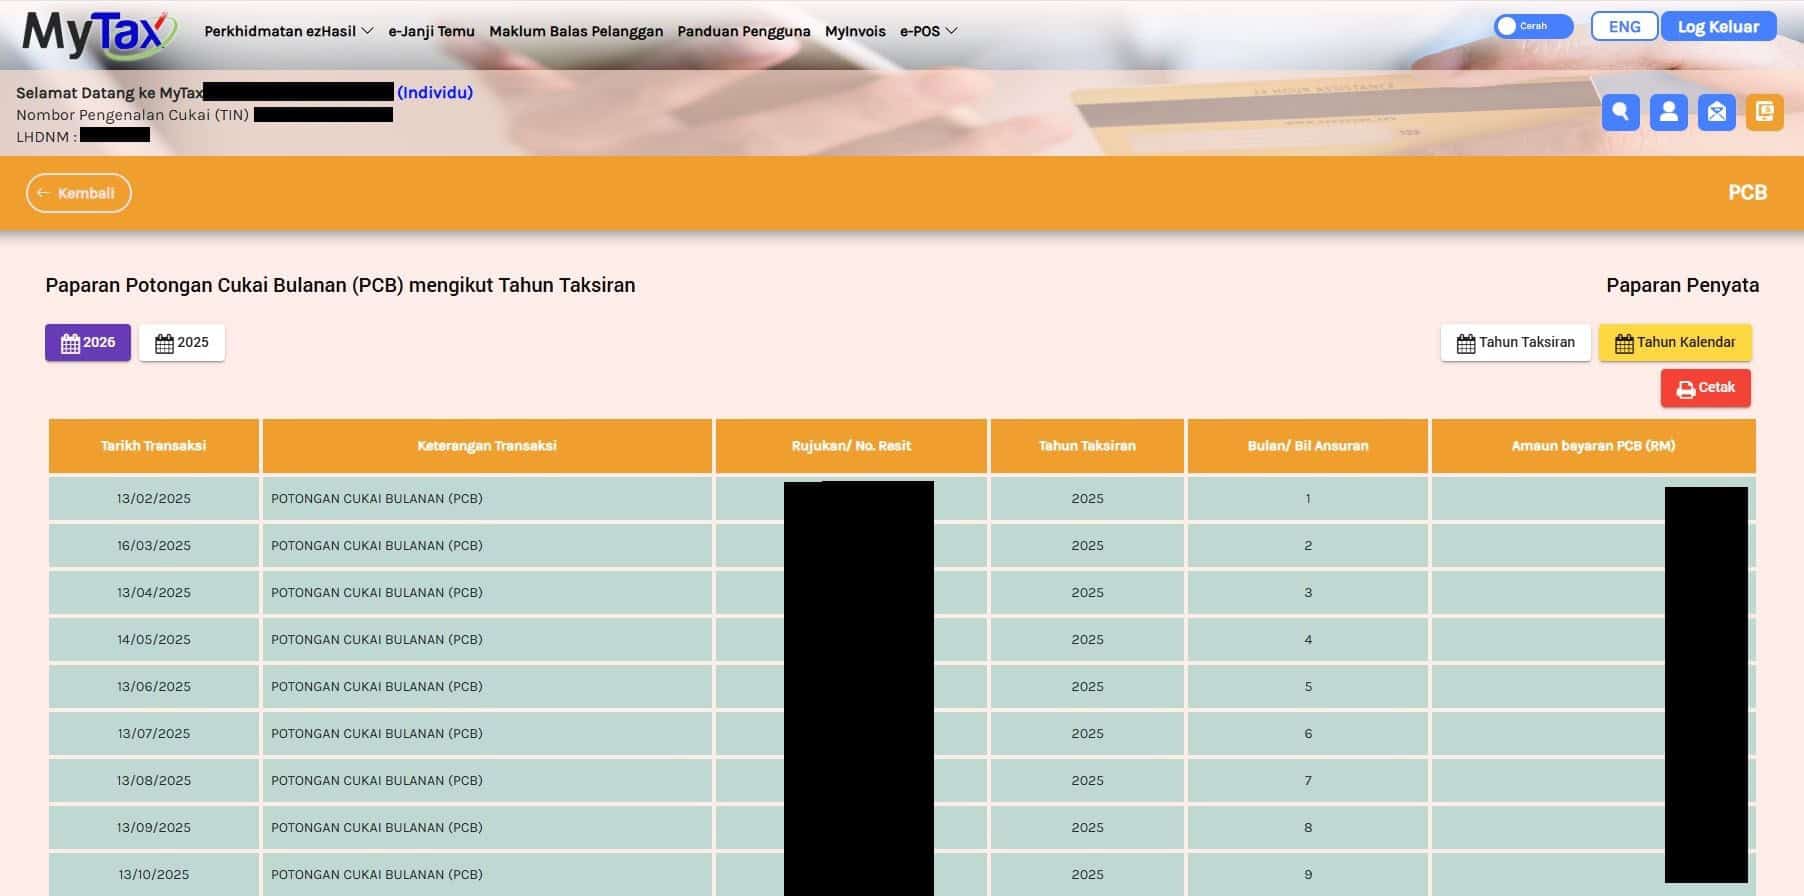Open the e-Janji Temu menu item
Image resolution: width=1804 pixels, height=896 pixels.
[431, 31]
